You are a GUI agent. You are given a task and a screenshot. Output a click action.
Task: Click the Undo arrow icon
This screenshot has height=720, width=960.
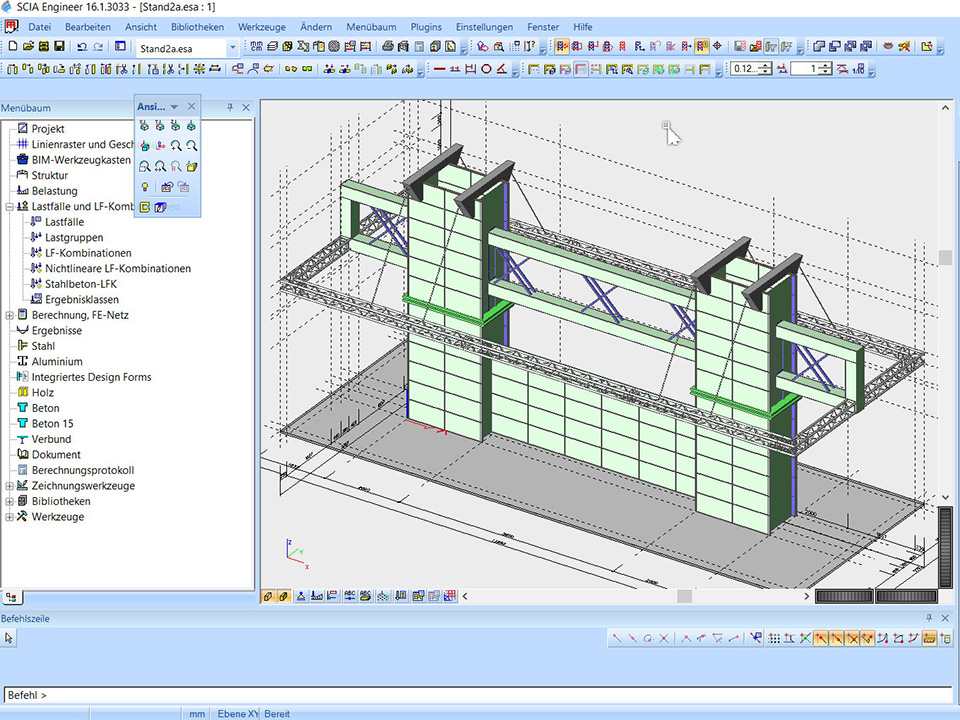pos(82,47)
